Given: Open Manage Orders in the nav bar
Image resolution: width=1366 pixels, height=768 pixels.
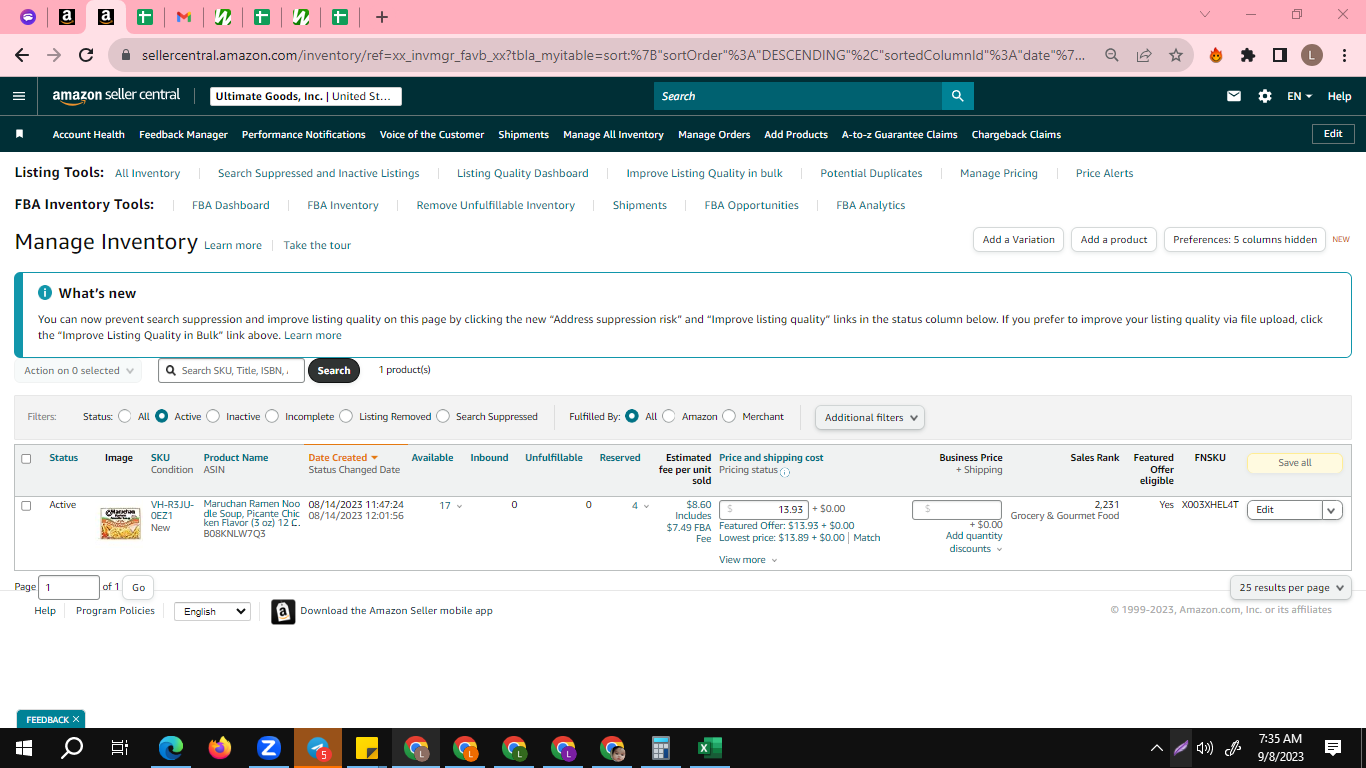Looking at the screenshot, I should tap(714, 134).
